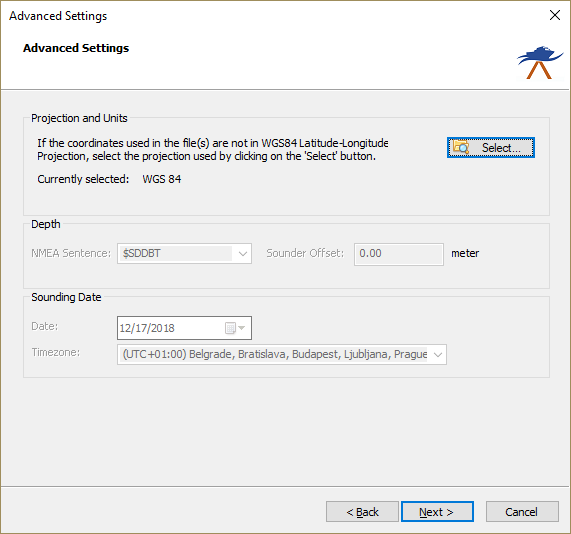Expand the Timezone chevron arrow
Image resolution: width=571 pixels, height=534 pixels.
coord(438,354)
